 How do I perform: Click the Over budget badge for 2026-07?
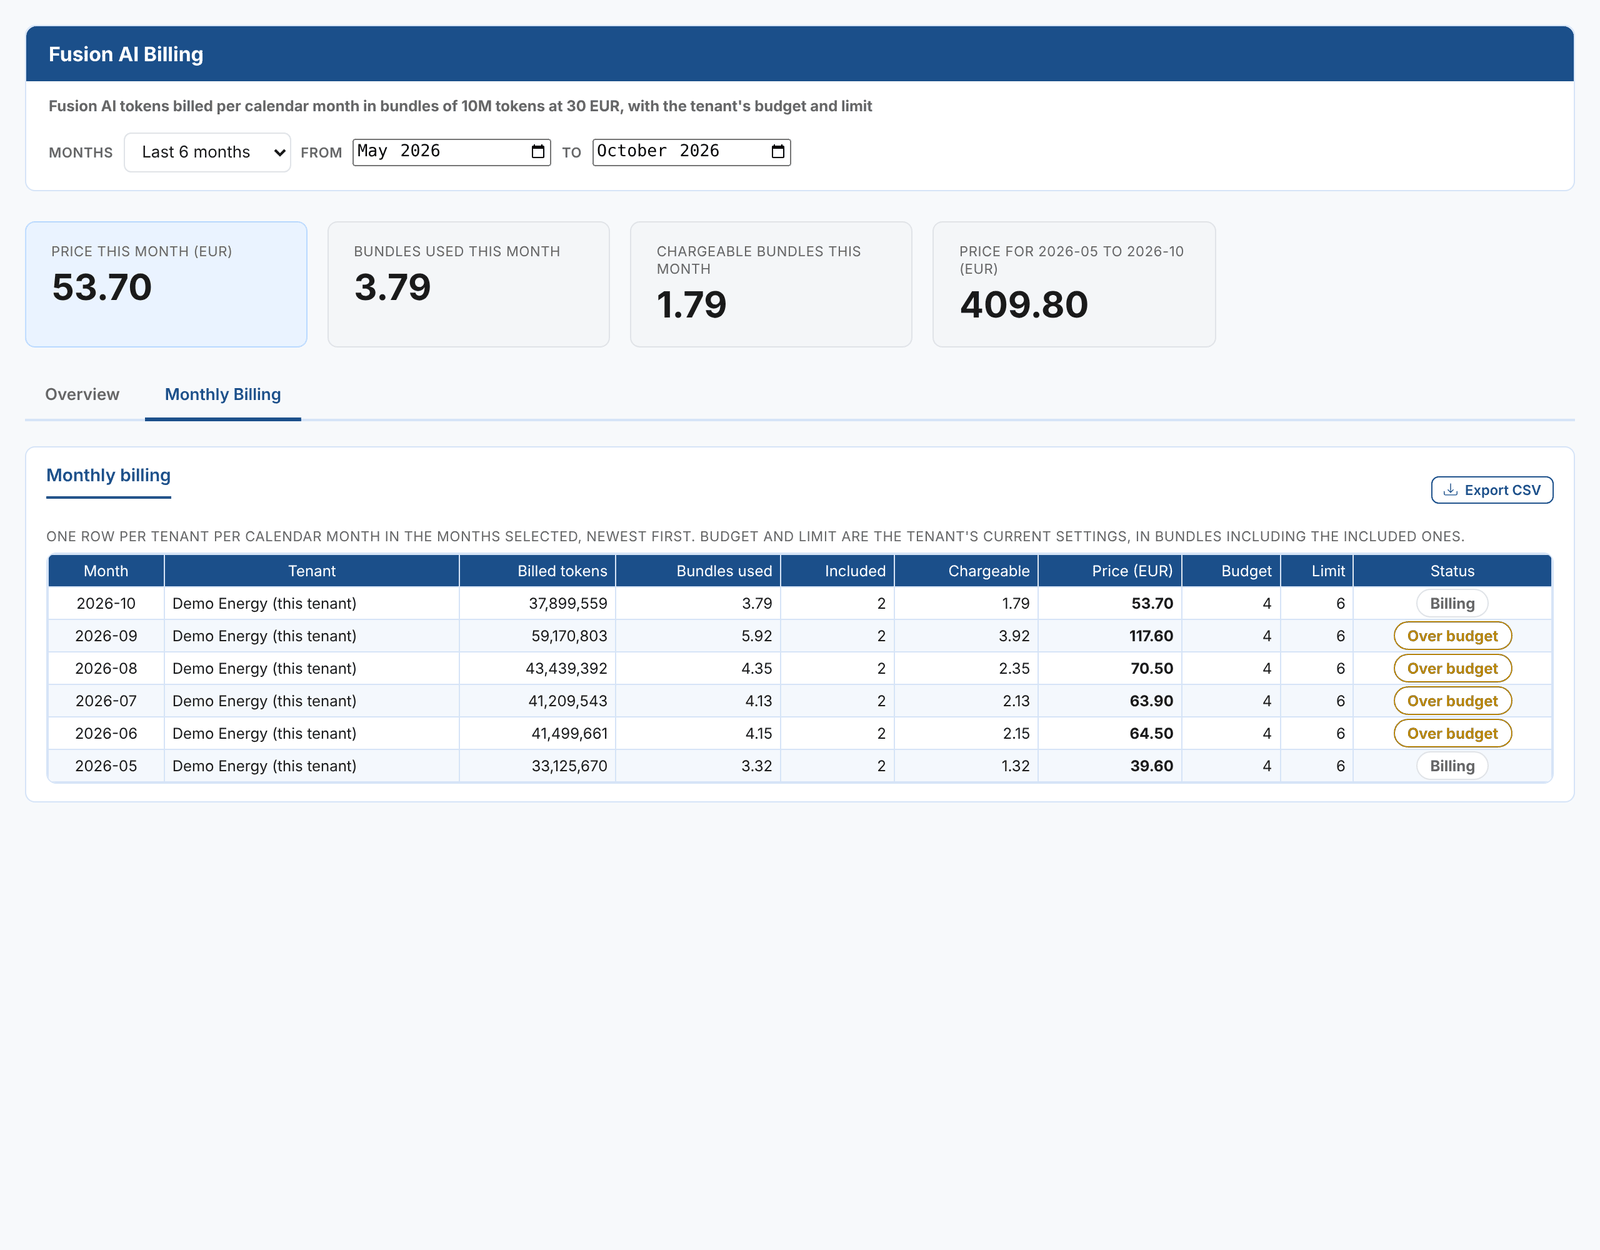1452,701
